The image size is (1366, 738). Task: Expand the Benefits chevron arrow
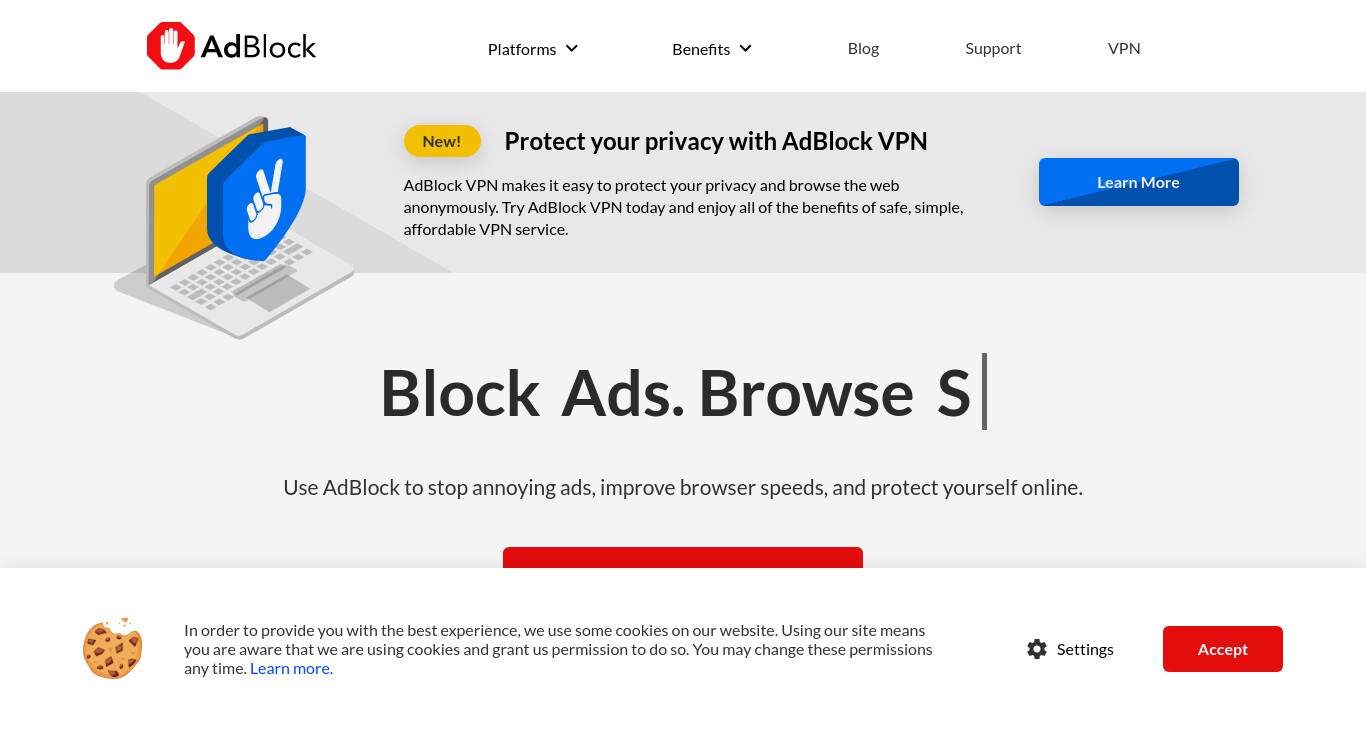pos(745,48)
